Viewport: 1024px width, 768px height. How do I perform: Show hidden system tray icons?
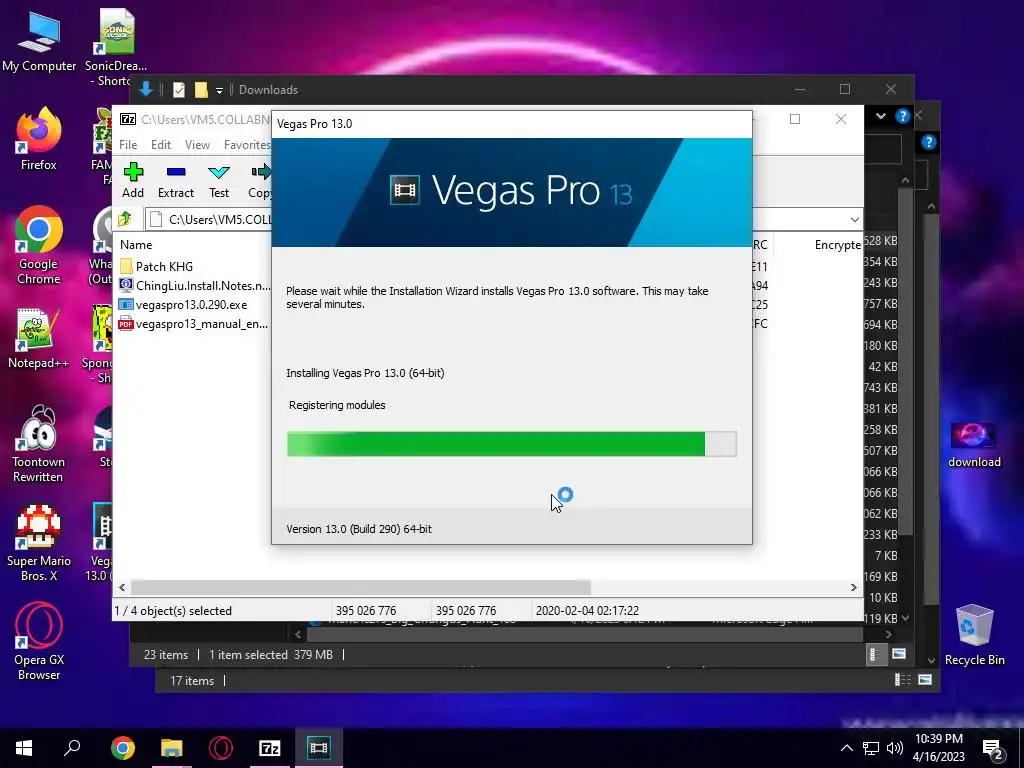846,748
